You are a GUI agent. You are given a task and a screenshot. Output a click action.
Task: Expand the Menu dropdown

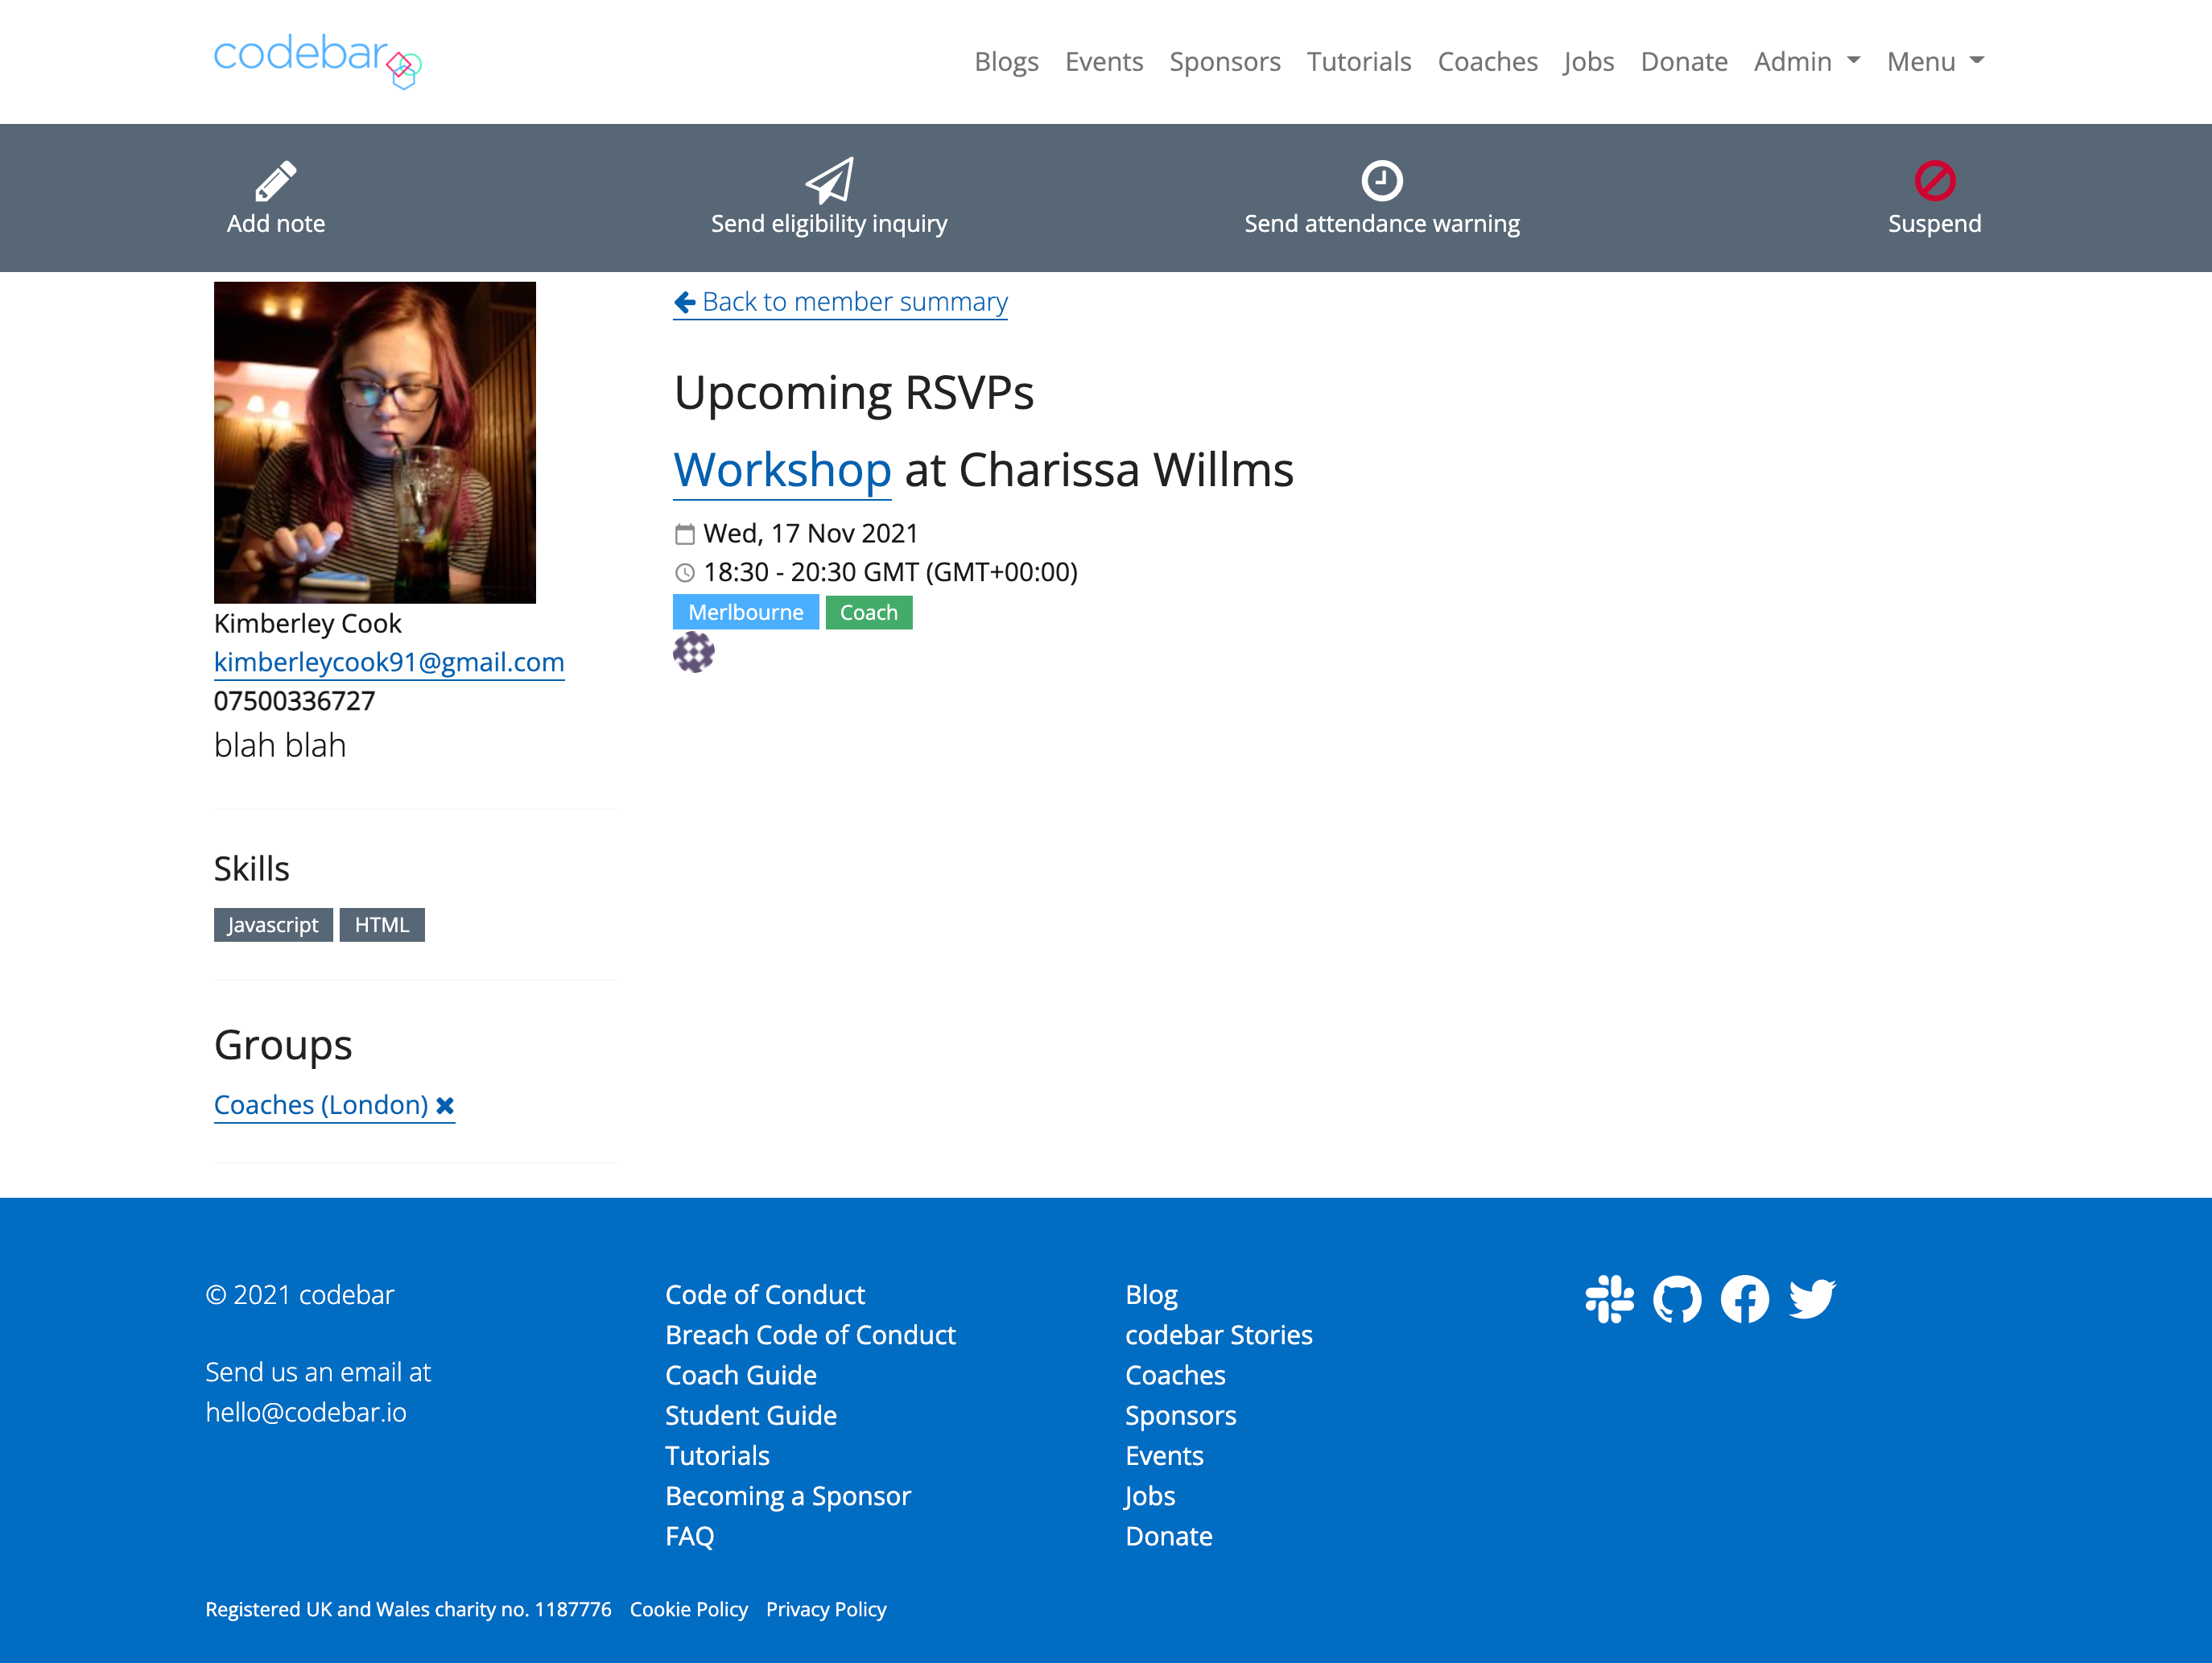point(1934,61)
